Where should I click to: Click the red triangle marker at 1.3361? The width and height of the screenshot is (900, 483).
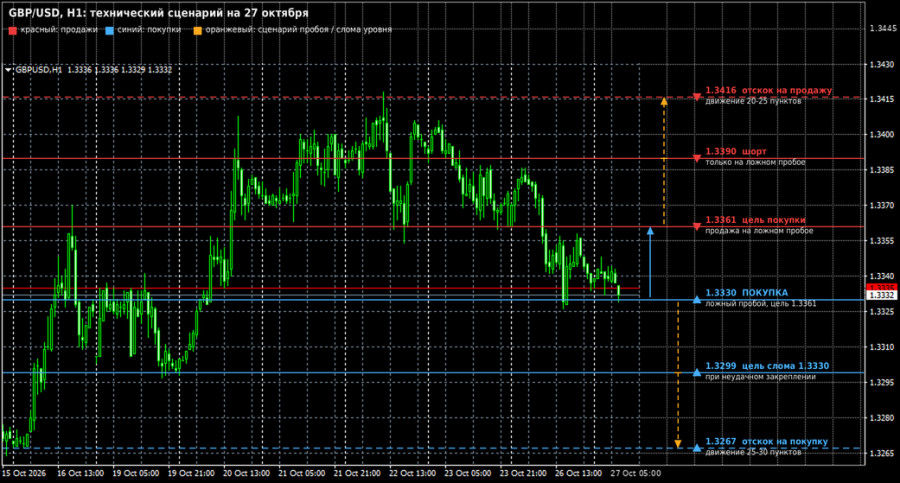click(696, 226)
